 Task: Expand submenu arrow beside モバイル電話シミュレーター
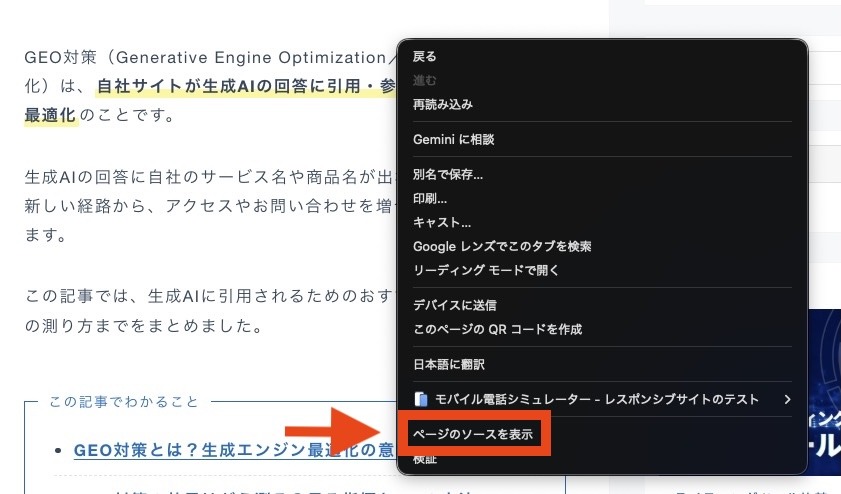pos(787,399)
